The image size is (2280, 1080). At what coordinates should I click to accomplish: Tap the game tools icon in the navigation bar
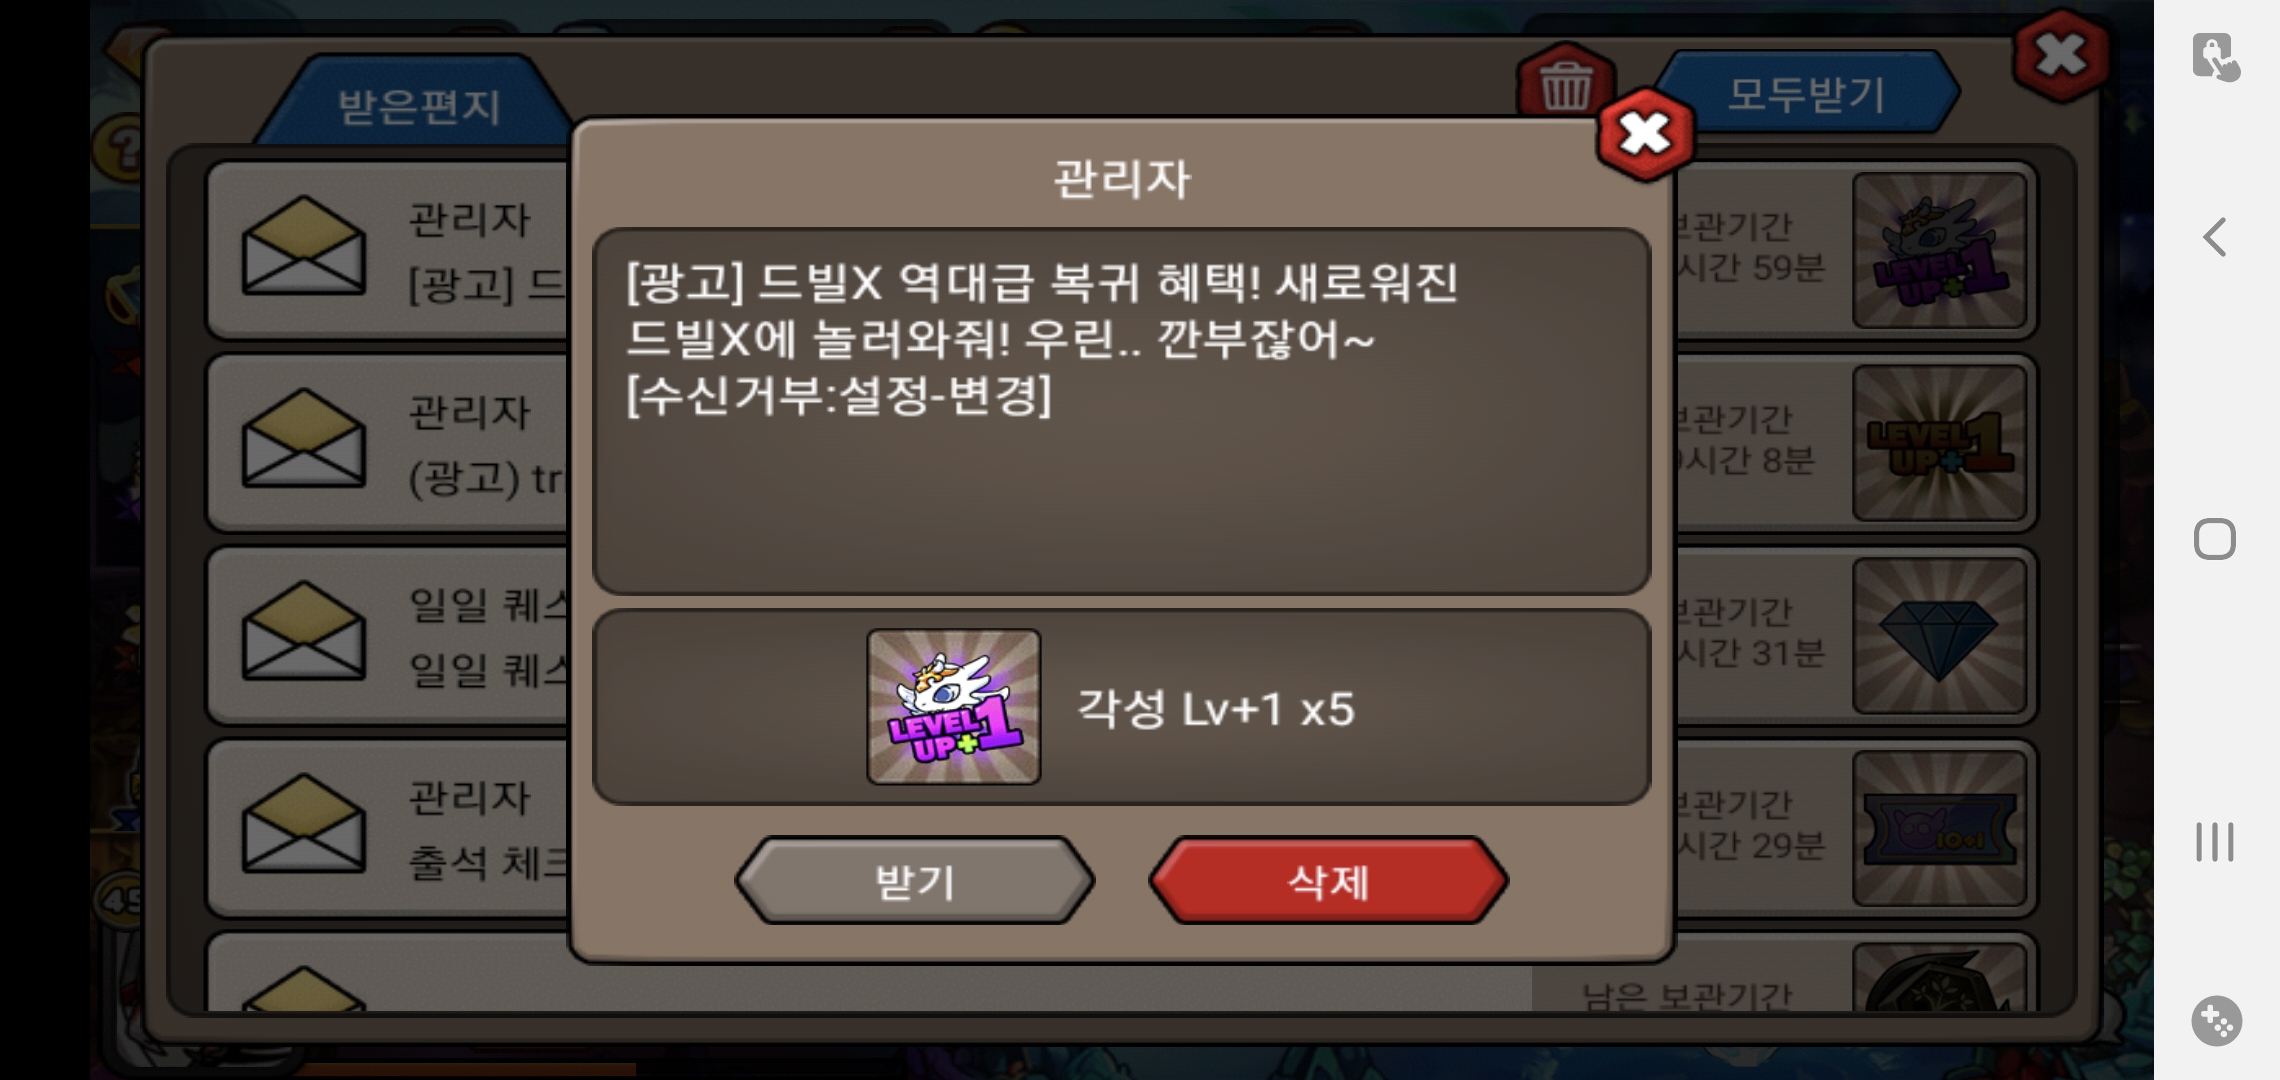[x=2217, y=1021]
